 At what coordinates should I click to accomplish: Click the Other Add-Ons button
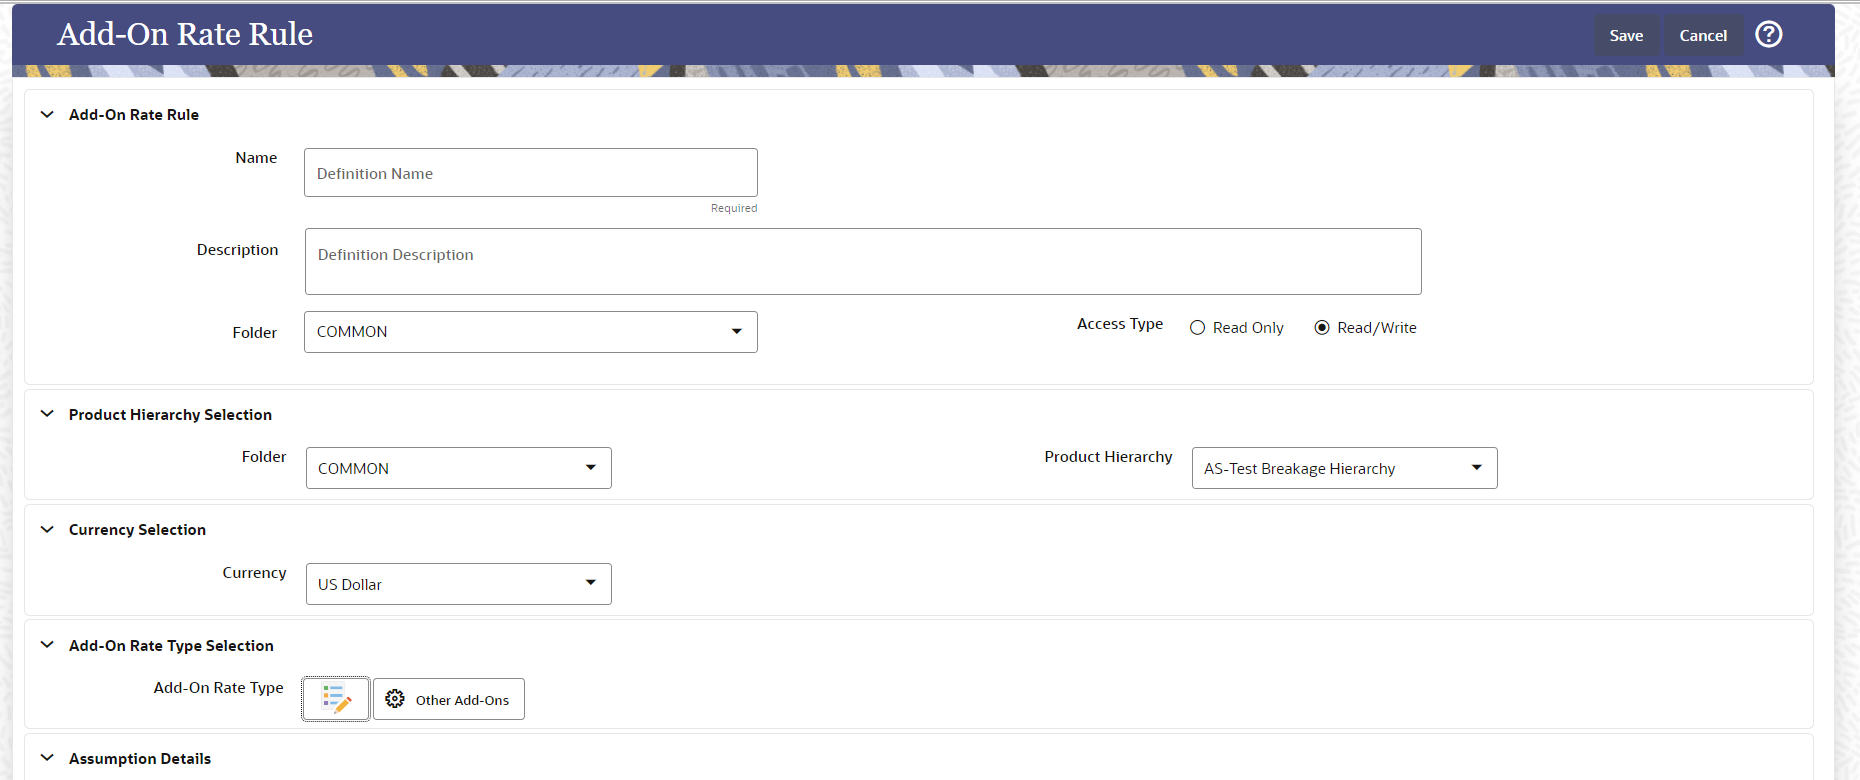pyautogui.click(x=448, y=699)
